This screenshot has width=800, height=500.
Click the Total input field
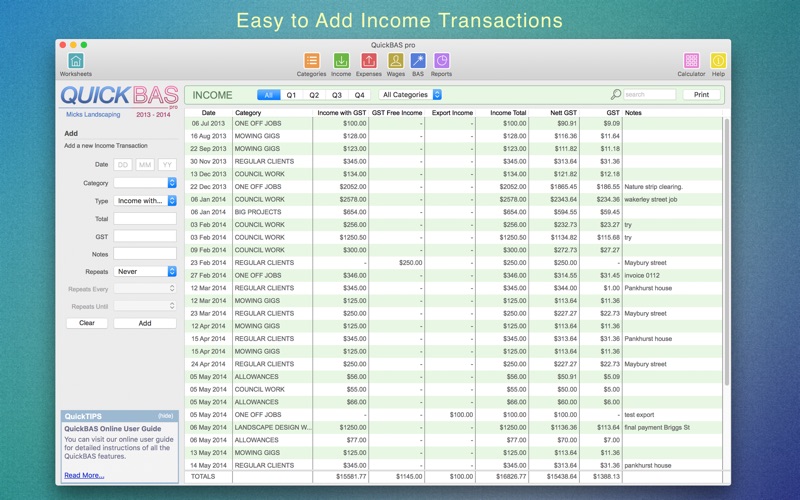(145, 218)
